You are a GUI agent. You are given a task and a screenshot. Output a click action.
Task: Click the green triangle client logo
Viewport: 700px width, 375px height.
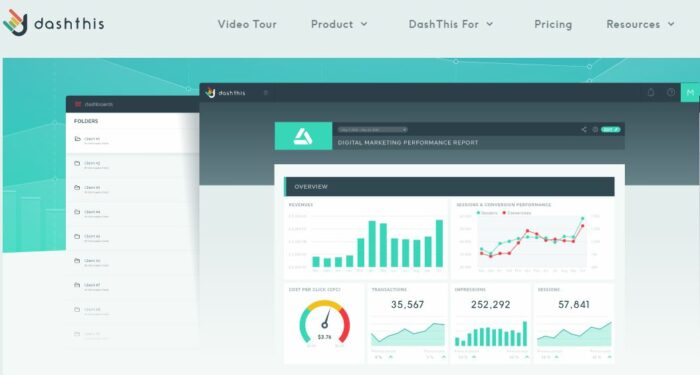(x=303, y=136)
